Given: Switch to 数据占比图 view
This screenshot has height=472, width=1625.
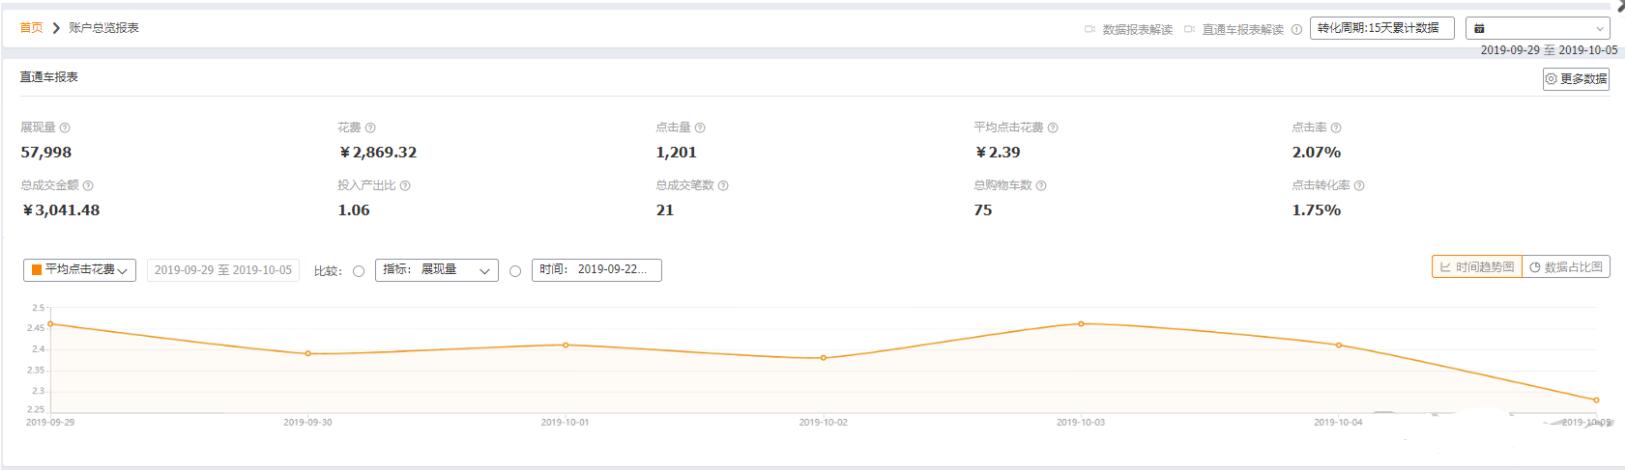Looking at the screenshot, I should [x=1566, y=267].
